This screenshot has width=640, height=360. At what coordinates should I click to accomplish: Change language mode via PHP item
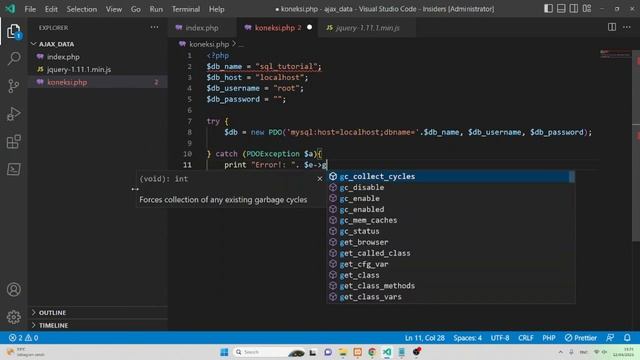tap(549, 338)
